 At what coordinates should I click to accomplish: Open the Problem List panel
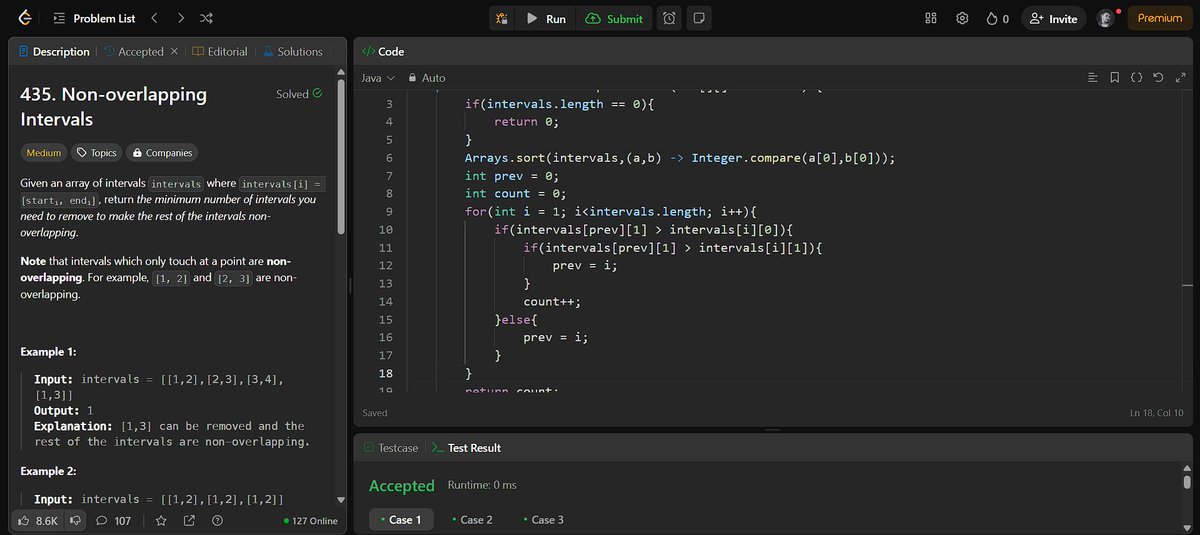point(96,18)
